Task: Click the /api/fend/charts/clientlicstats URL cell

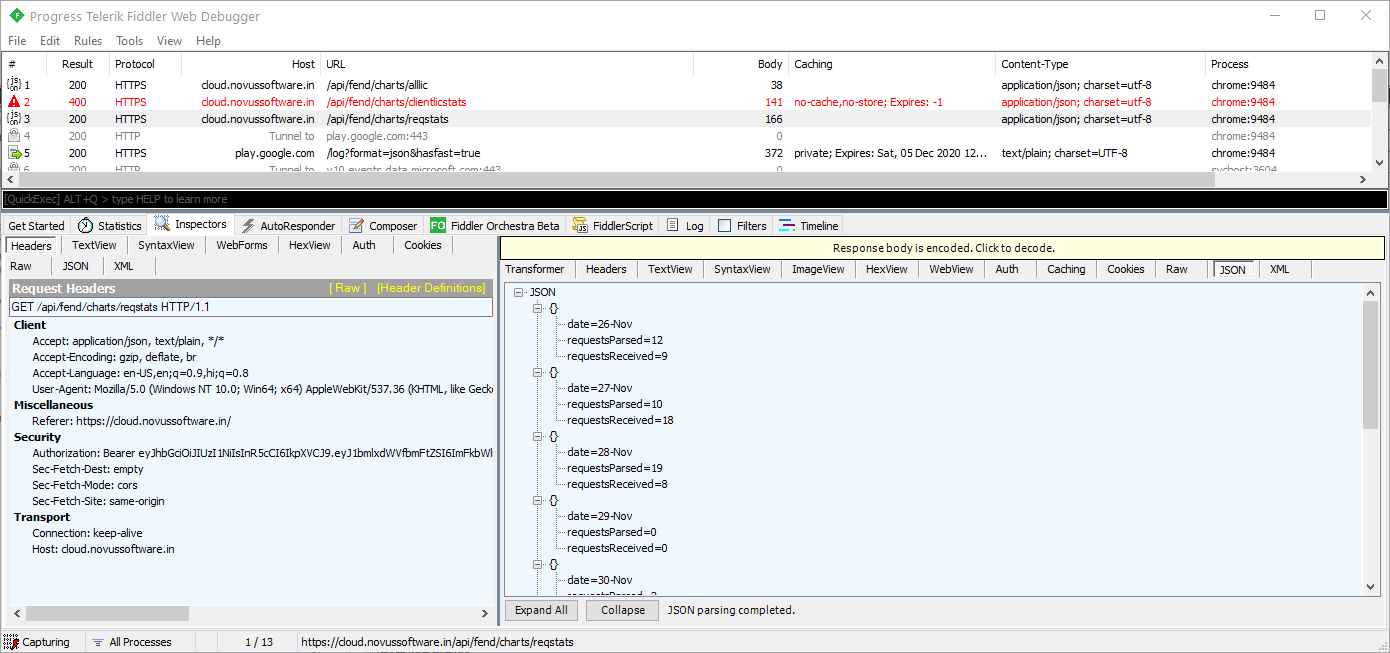Action: 396,102
